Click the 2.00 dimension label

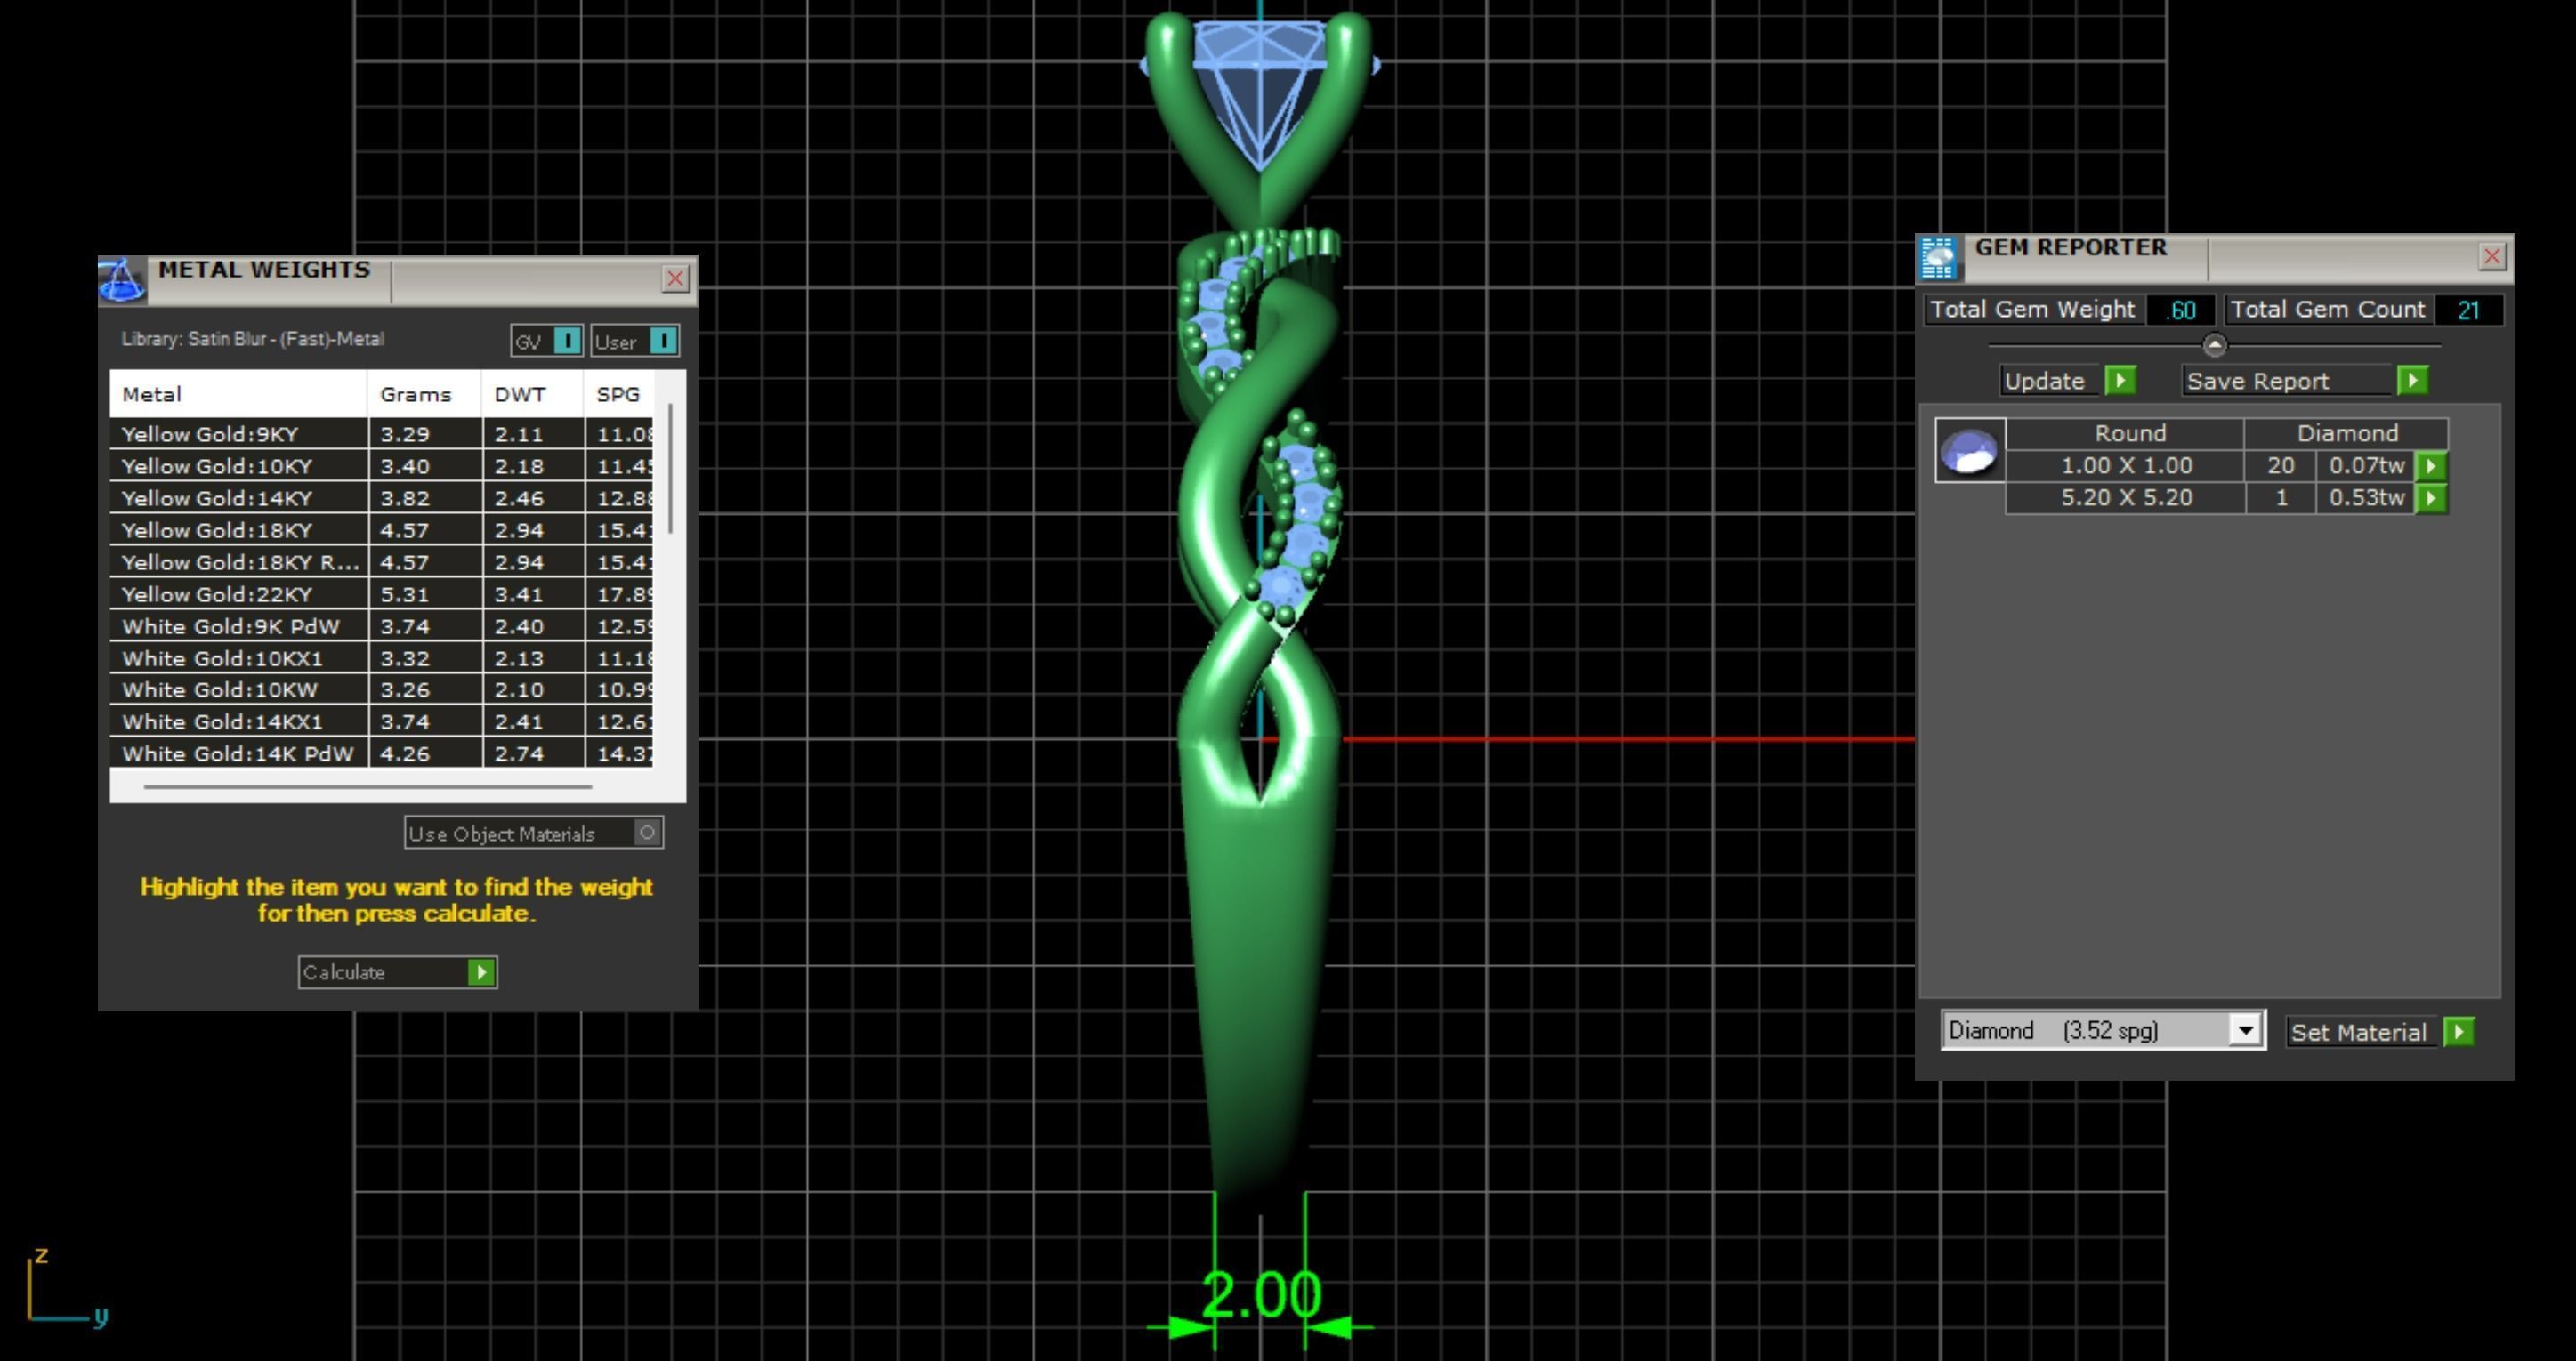click(1261, 1295)
